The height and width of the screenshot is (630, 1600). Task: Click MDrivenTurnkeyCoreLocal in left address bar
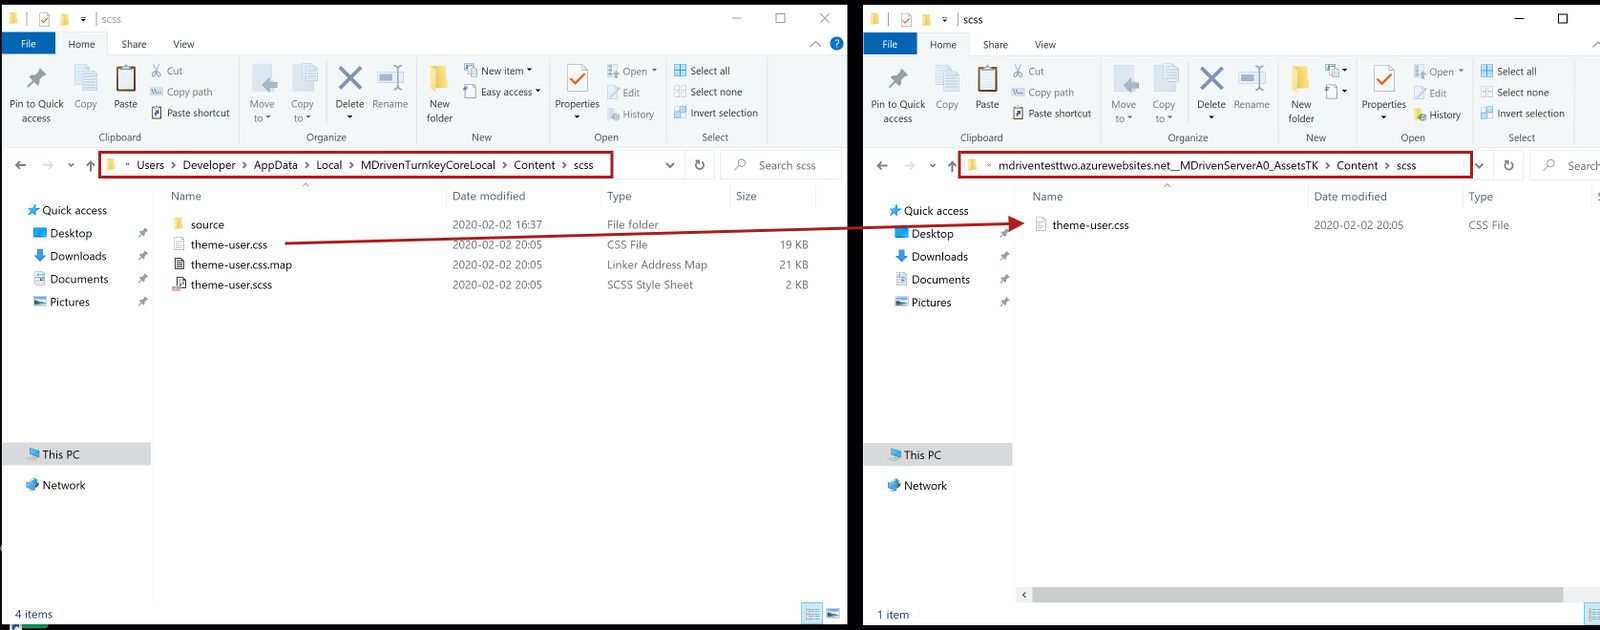(428, 165)
